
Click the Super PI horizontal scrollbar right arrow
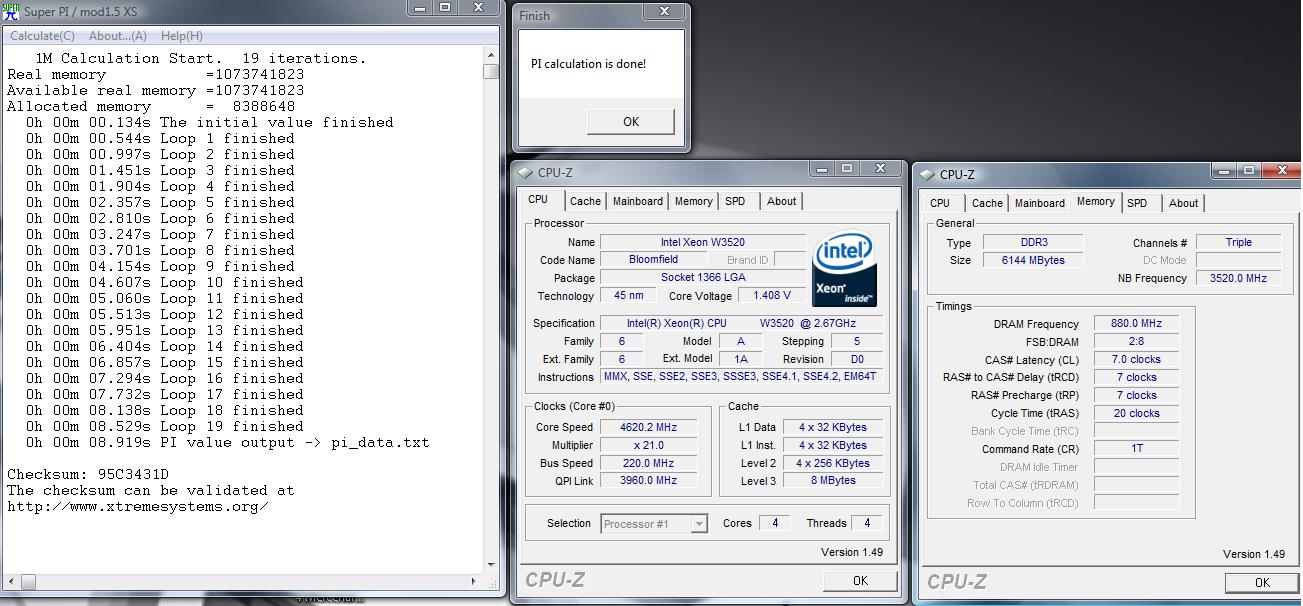pyautogui.click(x=475, y=581)
